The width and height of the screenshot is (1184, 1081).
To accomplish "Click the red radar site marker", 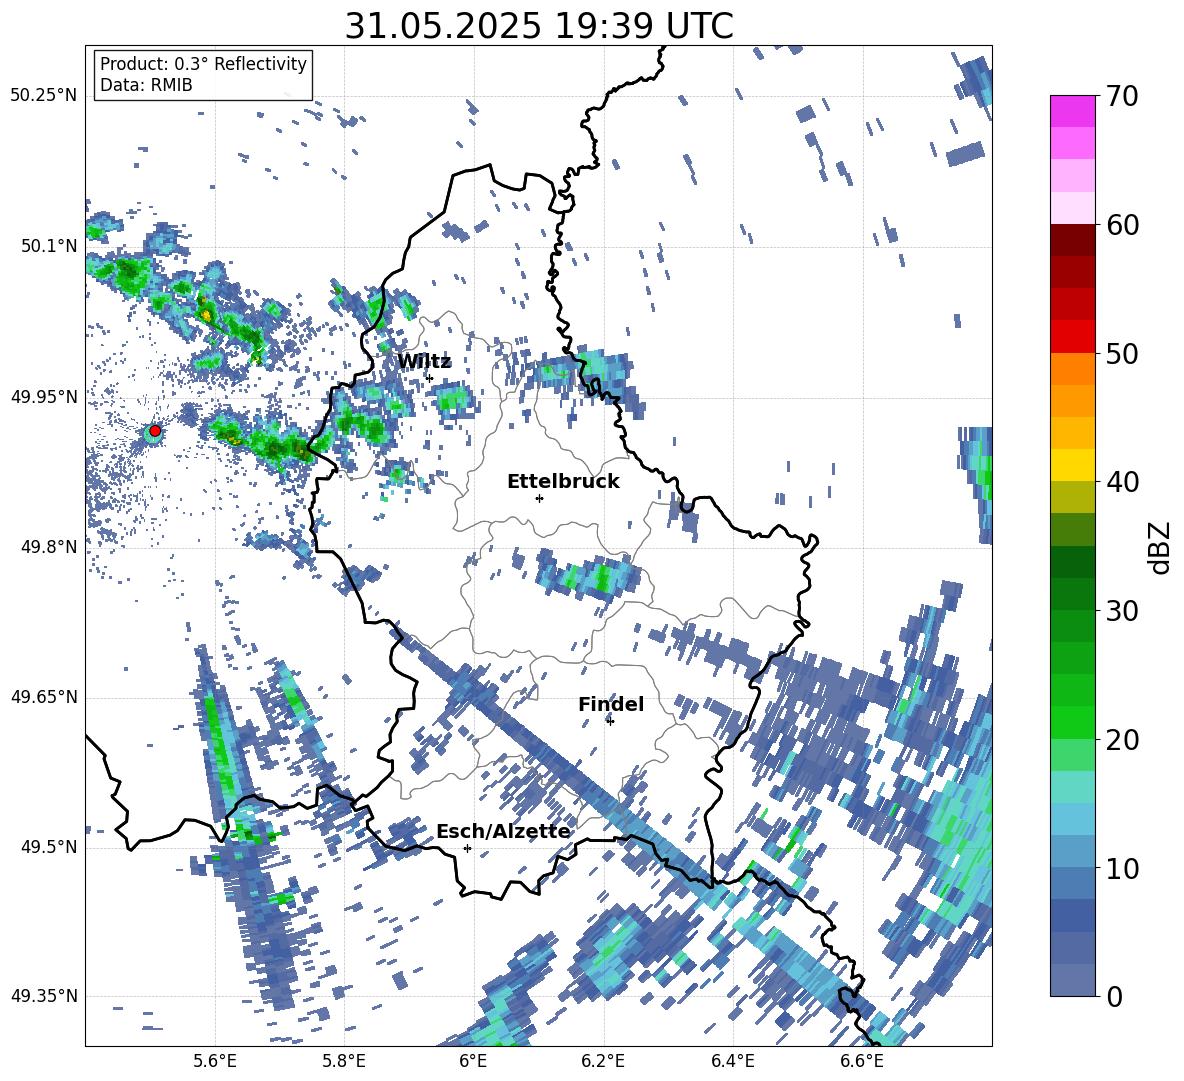I will pyautogui.click(x=155, y=431).
